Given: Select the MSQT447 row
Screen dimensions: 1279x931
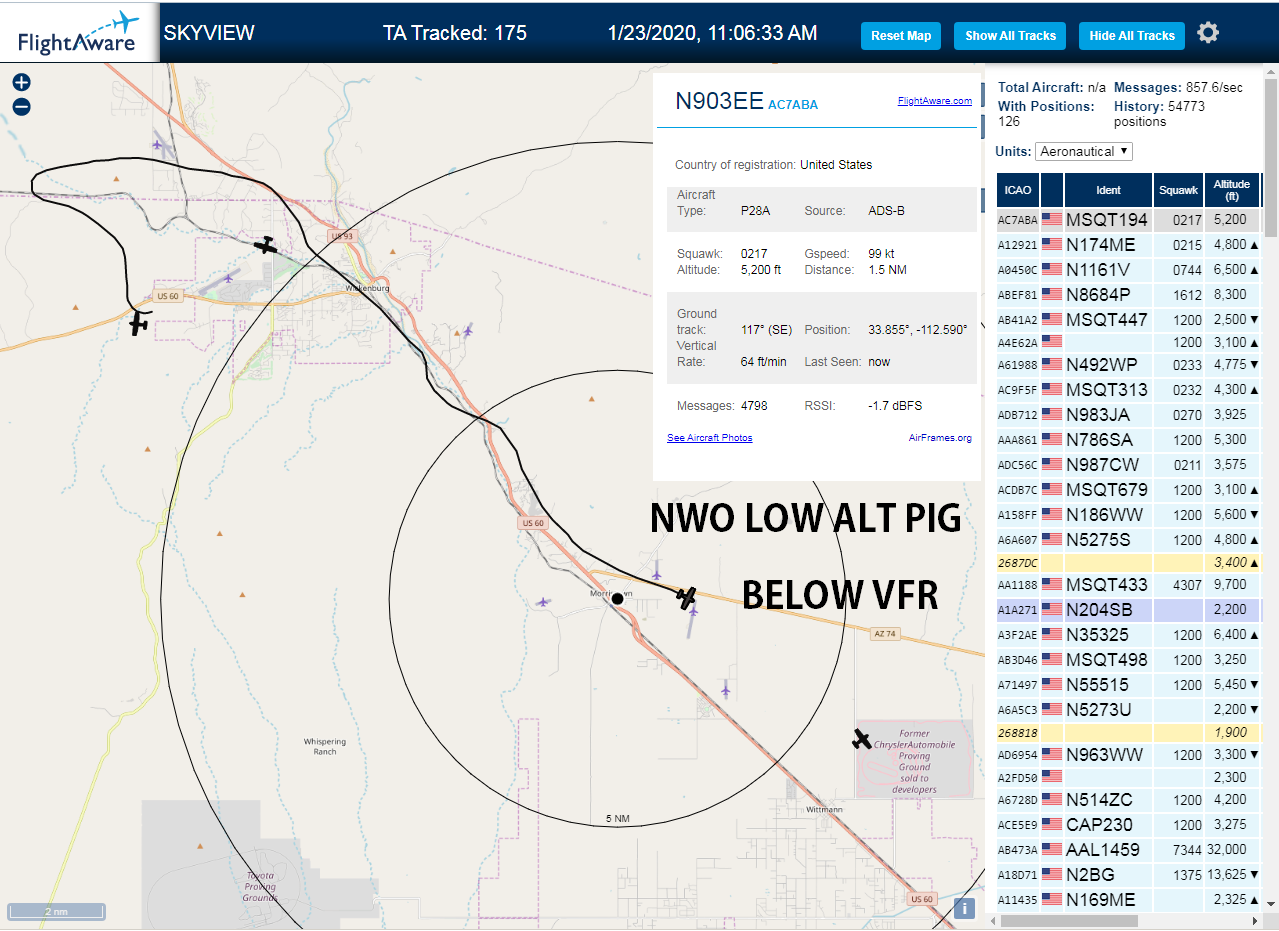Looking at the screenshot, I should (1128, 320).
